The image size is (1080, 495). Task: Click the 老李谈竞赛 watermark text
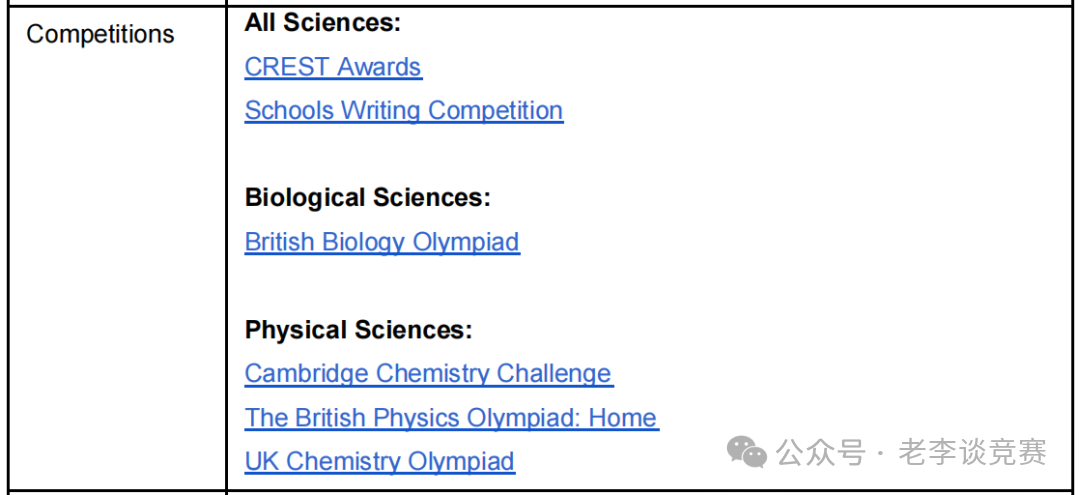(x=972, y=452)
